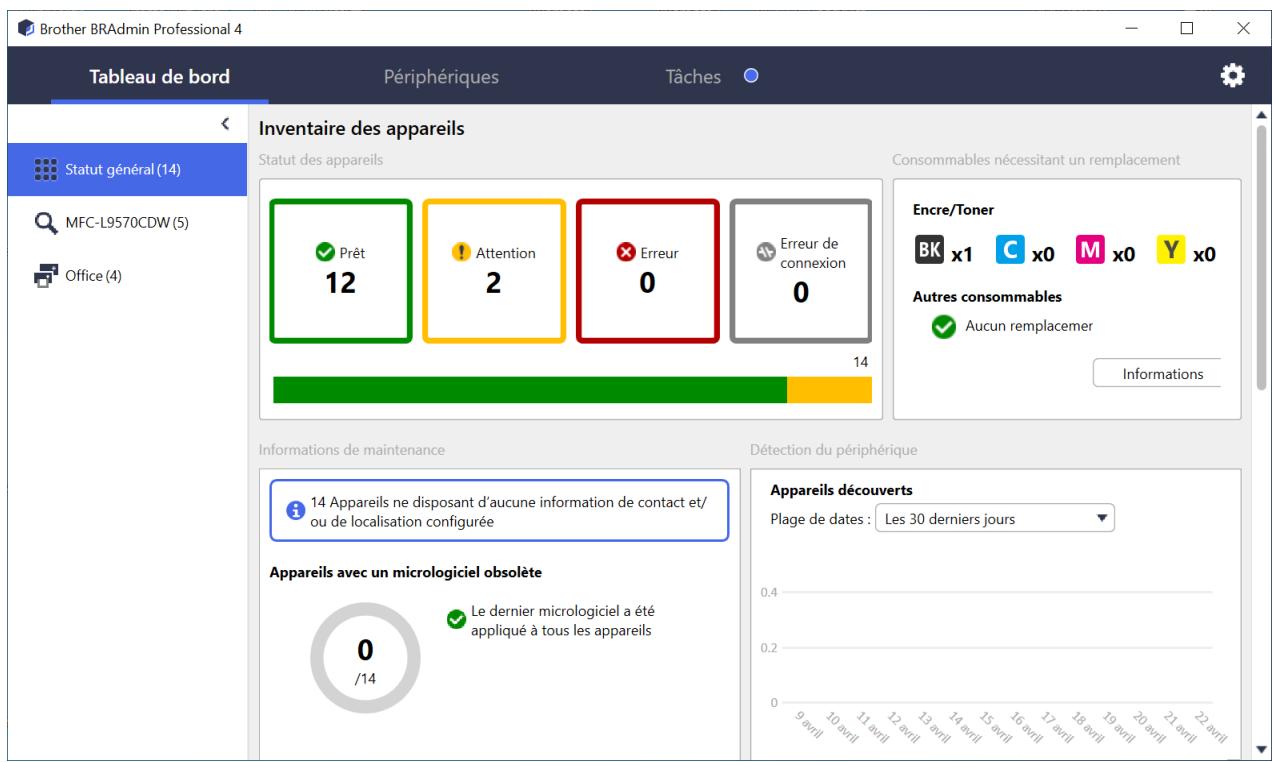Click the Encre/Toner label
This screenshot has height=762, width=1273.
coord(954,211)
